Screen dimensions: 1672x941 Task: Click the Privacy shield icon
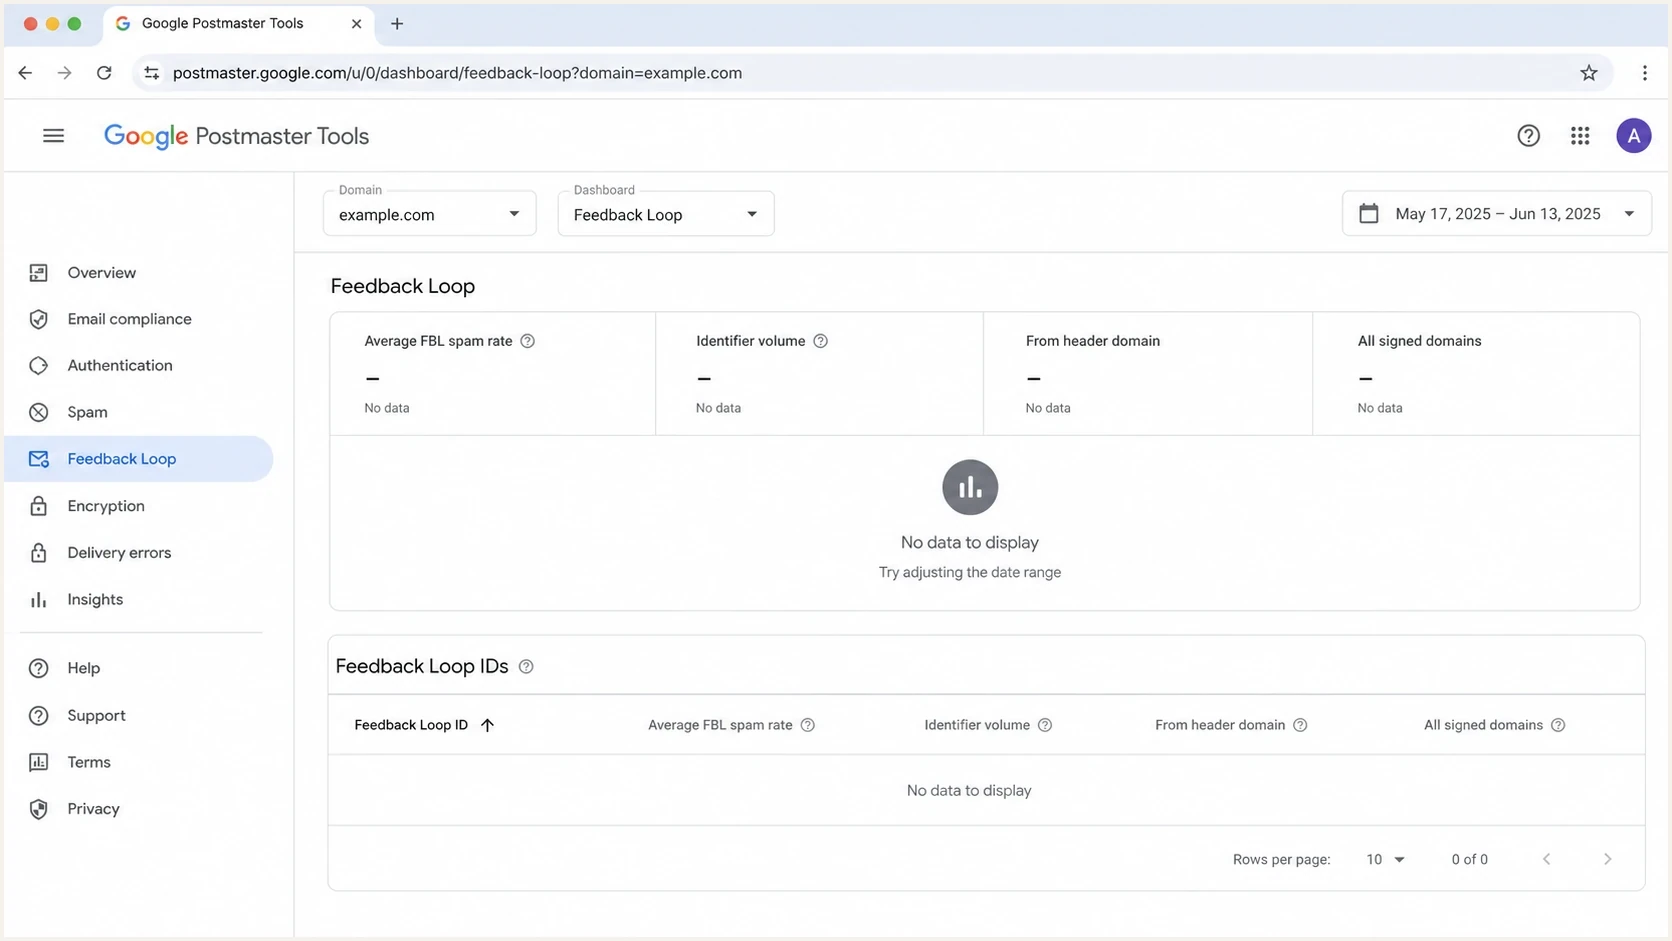tap(39, 809)
